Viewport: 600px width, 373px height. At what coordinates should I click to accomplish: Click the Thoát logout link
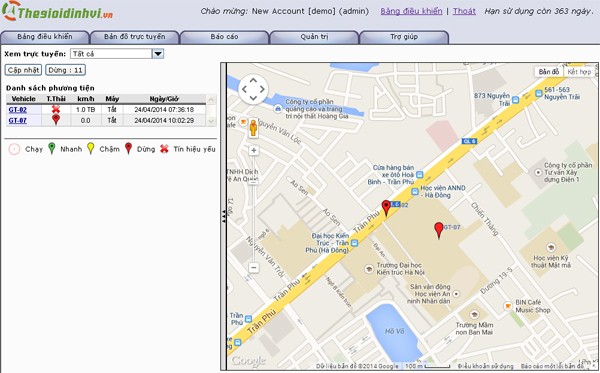[x=464, y=11]
